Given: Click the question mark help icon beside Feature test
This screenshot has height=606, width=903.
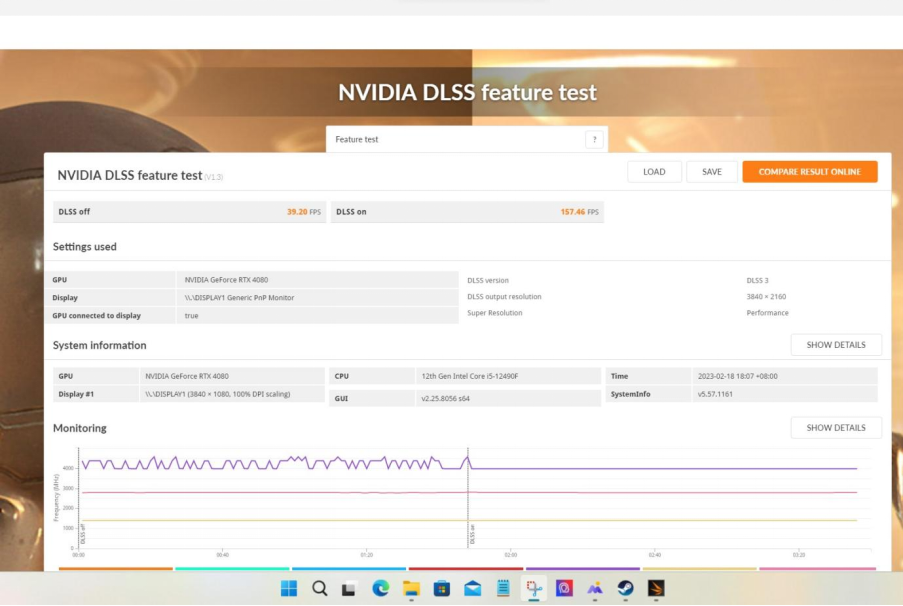Looking at the screenshot, I should coord(594,139).
